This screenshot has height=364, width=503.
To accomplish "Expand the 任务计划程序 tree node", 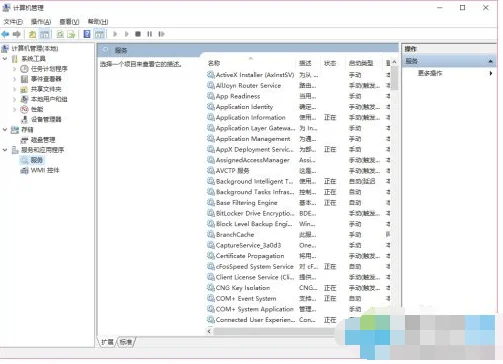I will (14, 69).
